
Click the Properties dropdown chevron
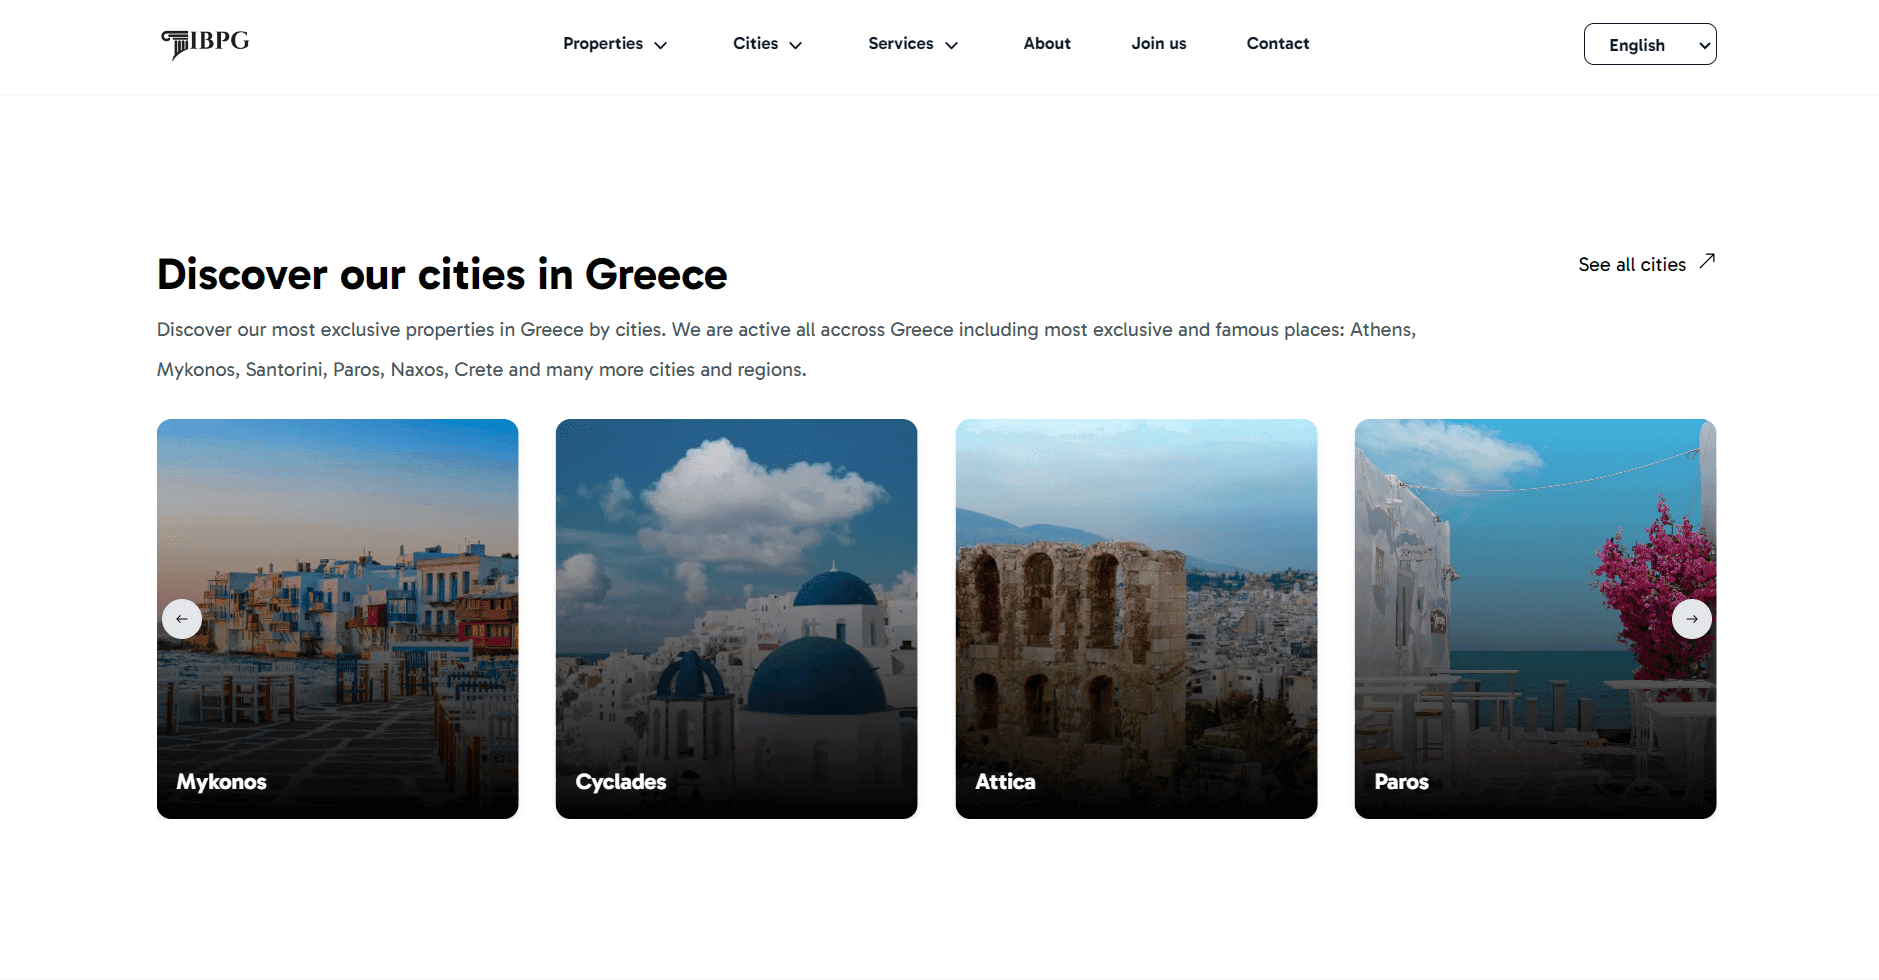pos(660,45)
